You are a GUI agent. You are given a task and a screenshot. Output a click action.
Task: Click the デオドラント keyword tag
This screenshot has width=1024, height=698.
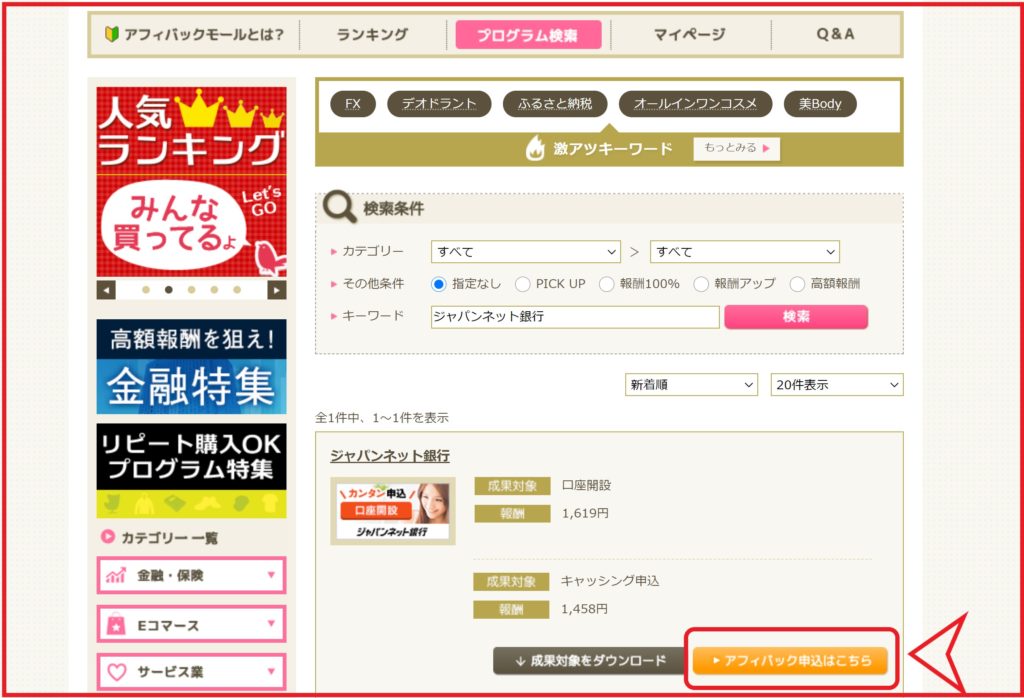tap(439, 104)
